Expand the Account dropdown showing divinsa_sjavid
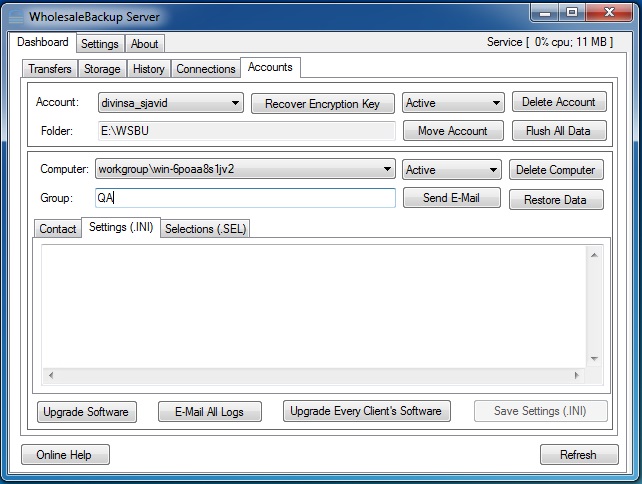The height and width of the screenshot is (484, 642). (x=171, y=103)
